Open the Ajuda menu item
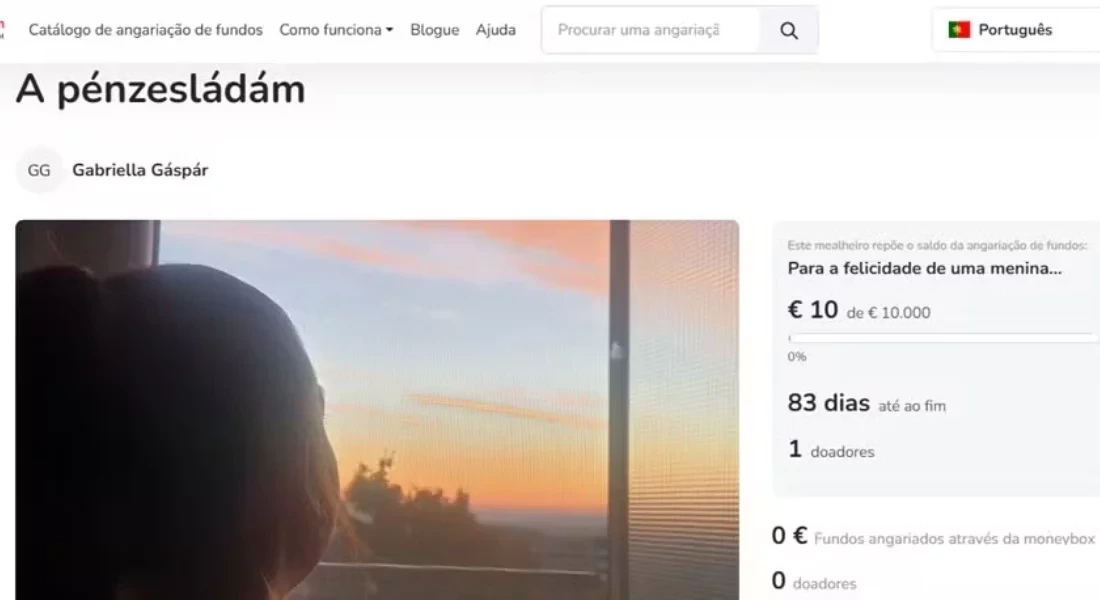Screen dimensions: 1100x600 (x=495, y=30)
